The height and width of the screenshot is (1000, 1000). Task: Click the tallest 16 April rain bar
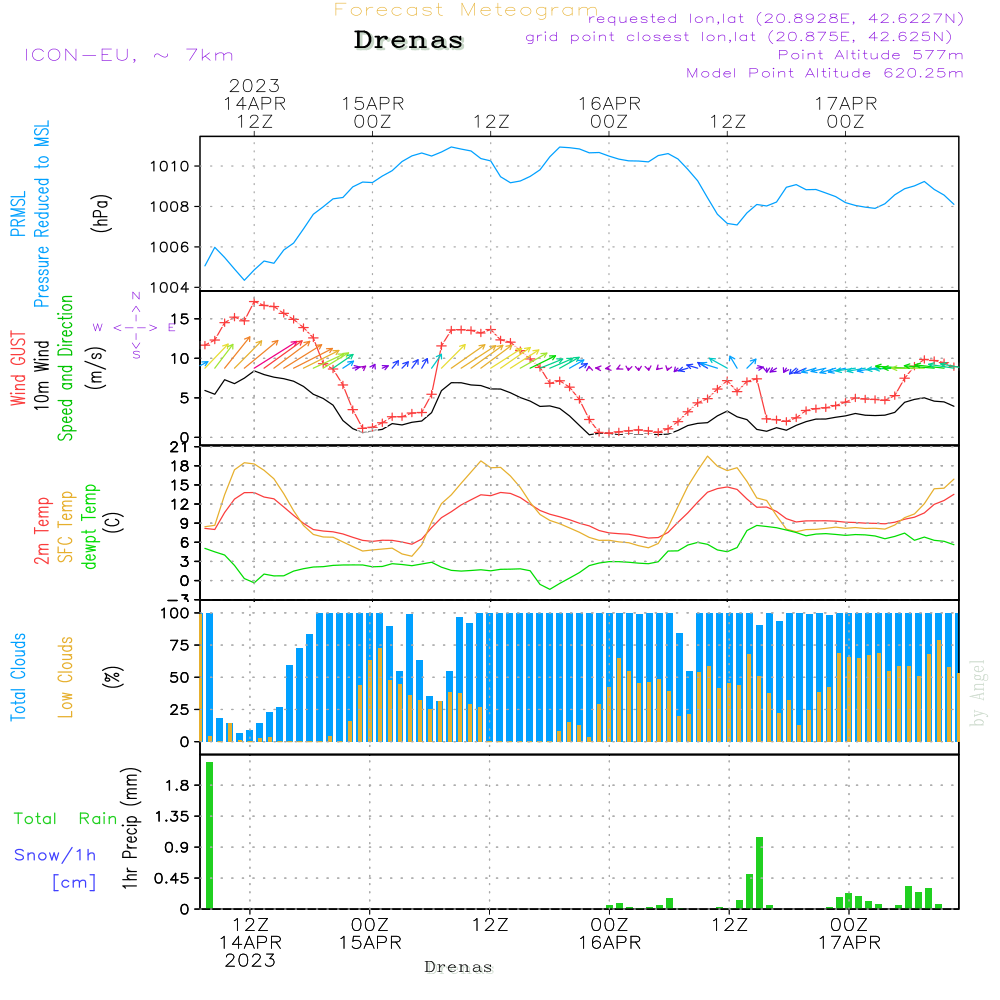tap(759, 872)
